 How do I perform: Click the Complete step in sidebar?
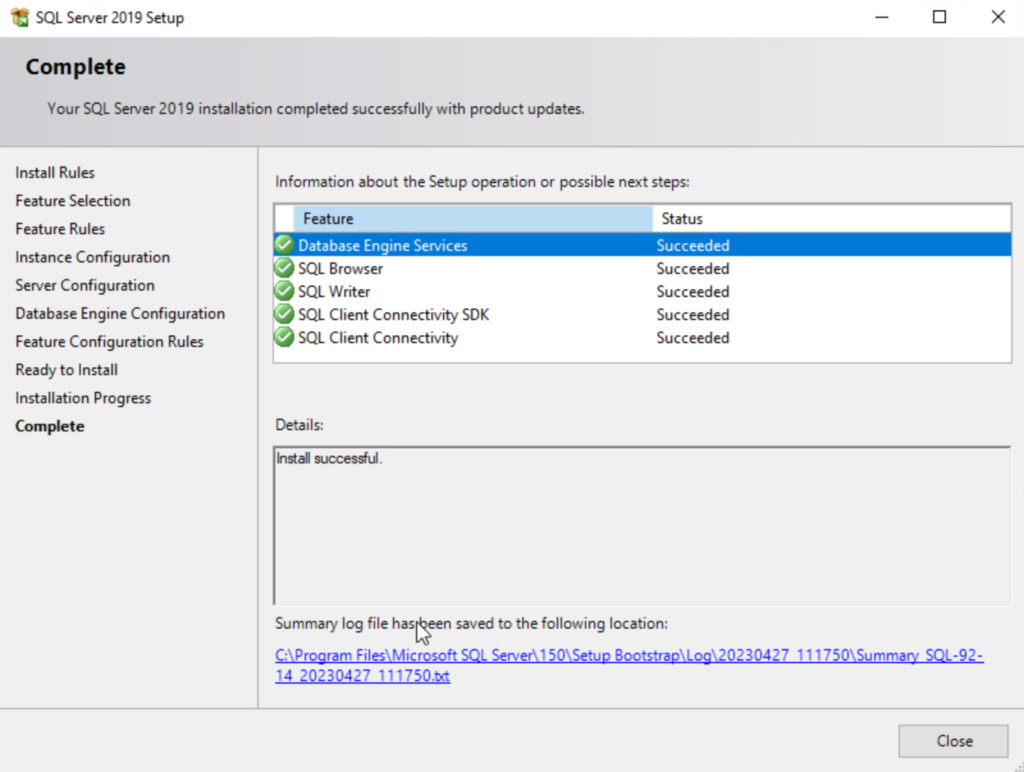(50, 426)
